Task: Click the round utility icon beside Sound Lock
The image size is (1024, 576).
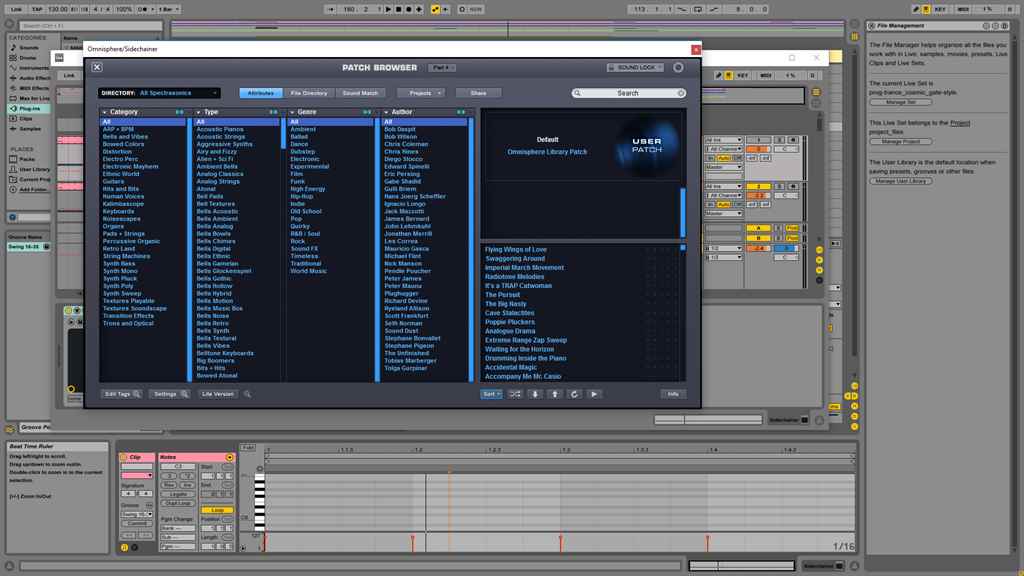Action: (679, 67)
